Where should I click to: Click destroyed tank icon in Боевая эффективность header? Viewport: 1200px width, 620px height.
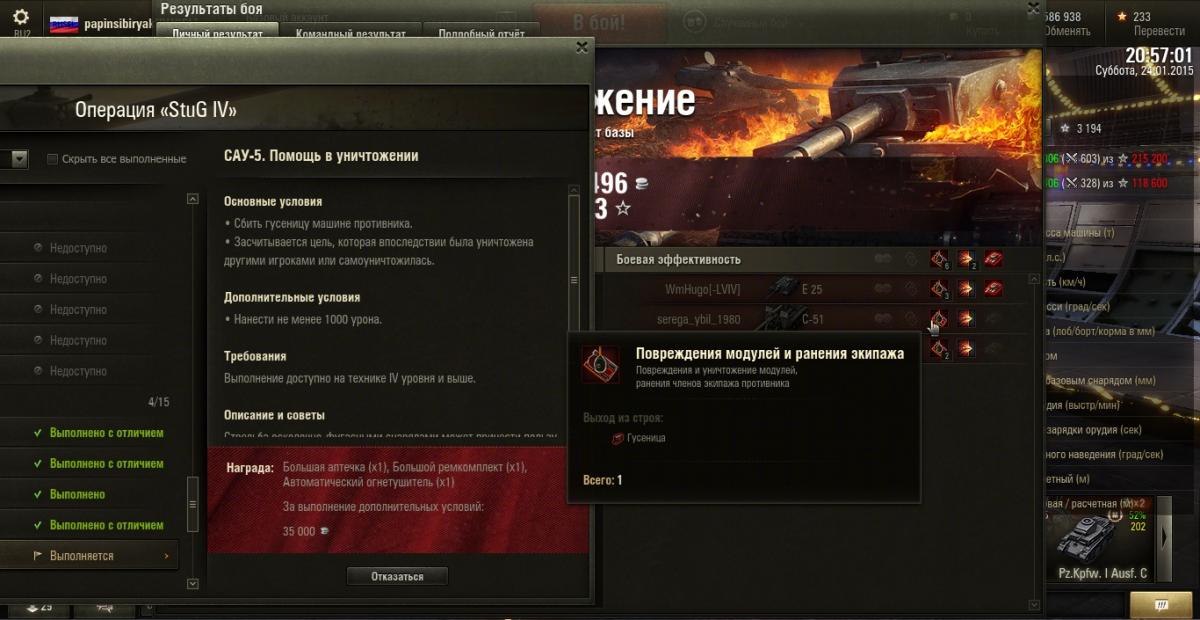[x=994, y=259]
